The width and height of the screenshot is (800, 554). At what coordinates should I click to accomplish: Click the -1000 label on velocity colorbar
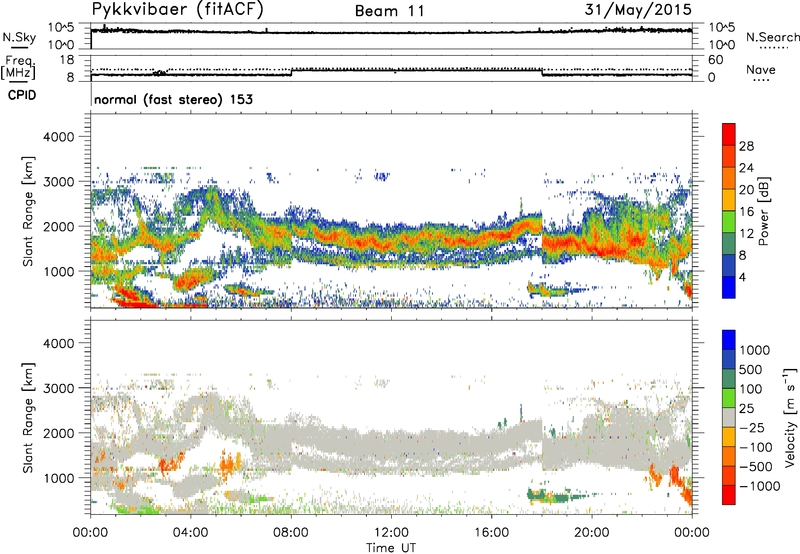pos(760,486)
